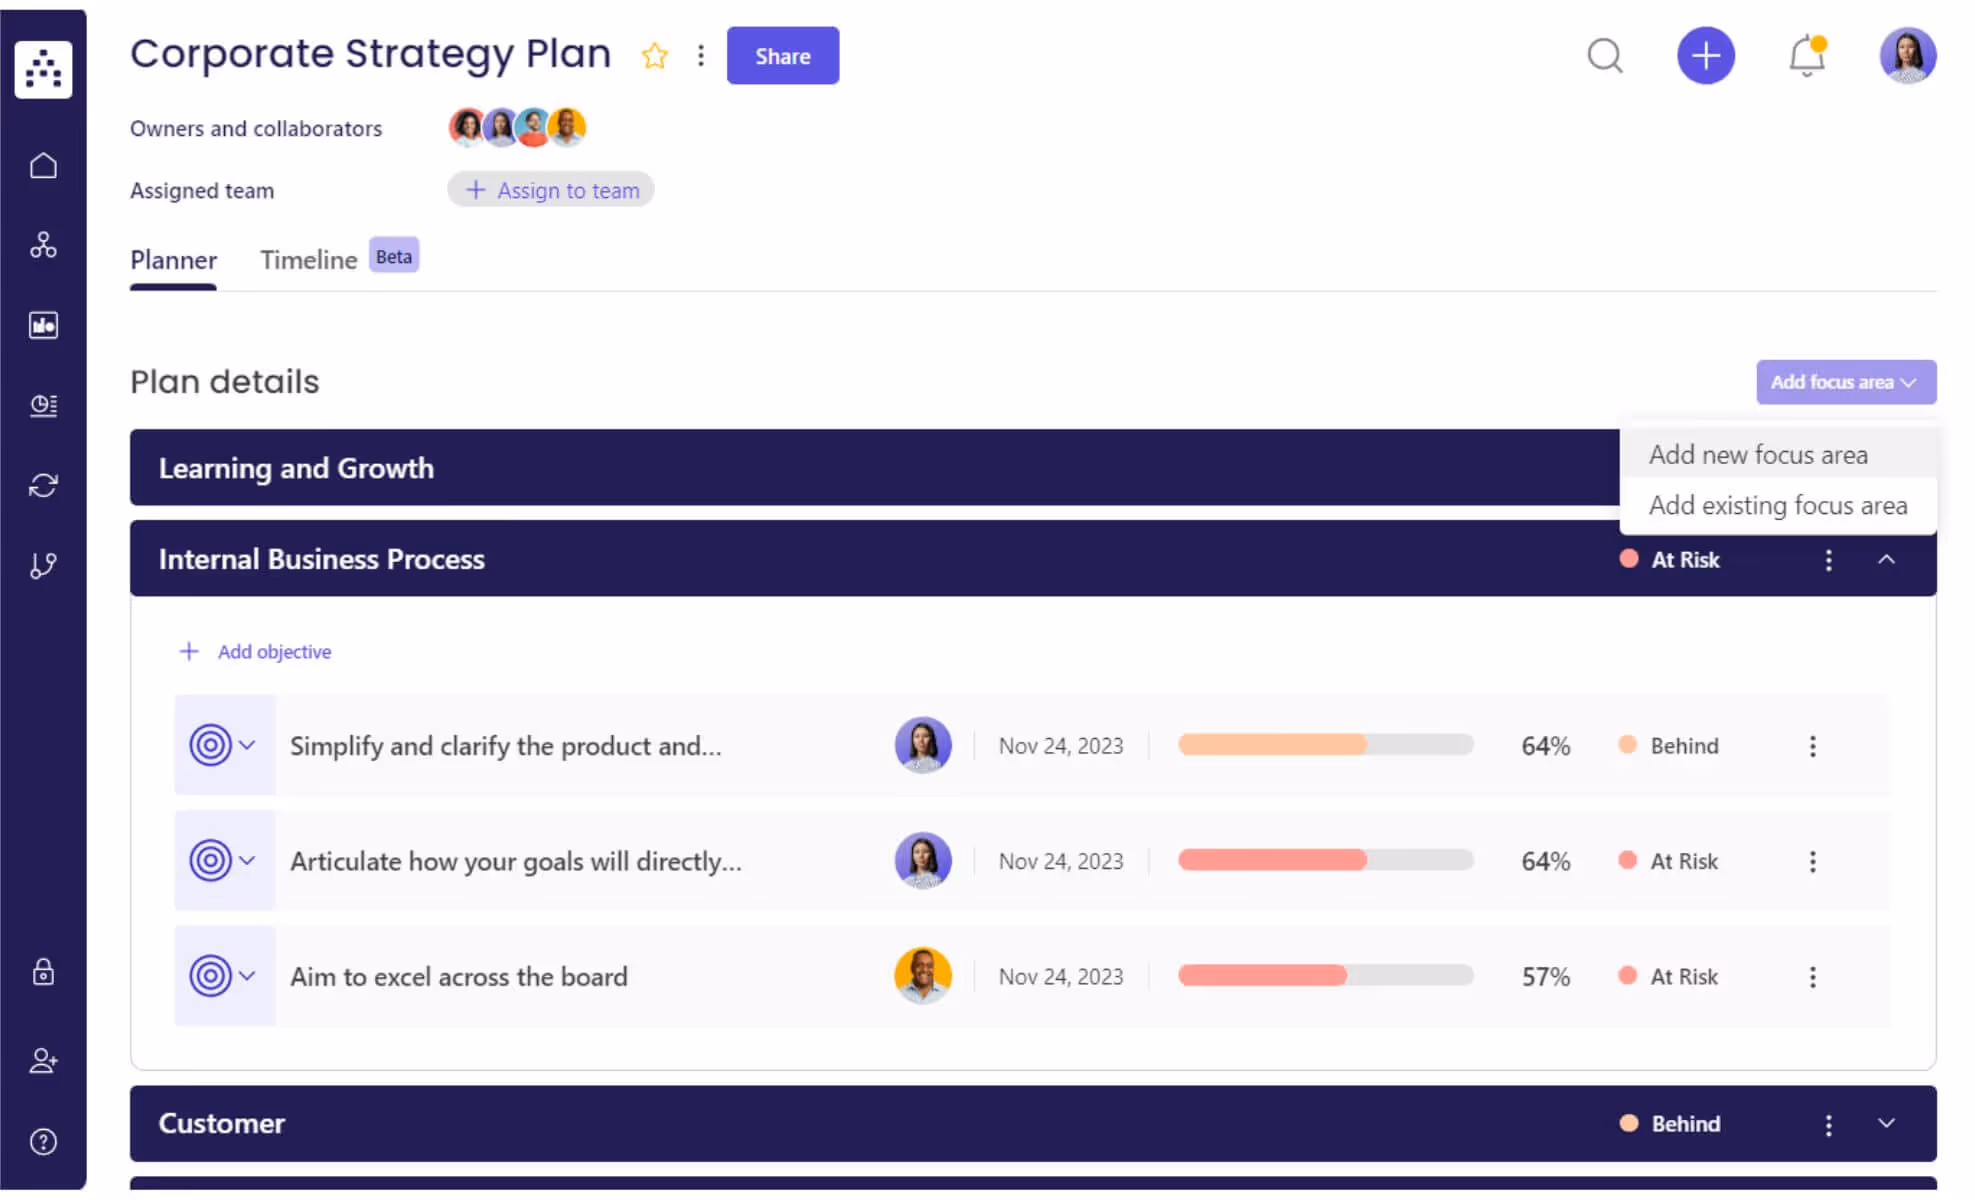Collapse the Internal Business Process section
The image size is (1975, 1200).
(1887, 560)
